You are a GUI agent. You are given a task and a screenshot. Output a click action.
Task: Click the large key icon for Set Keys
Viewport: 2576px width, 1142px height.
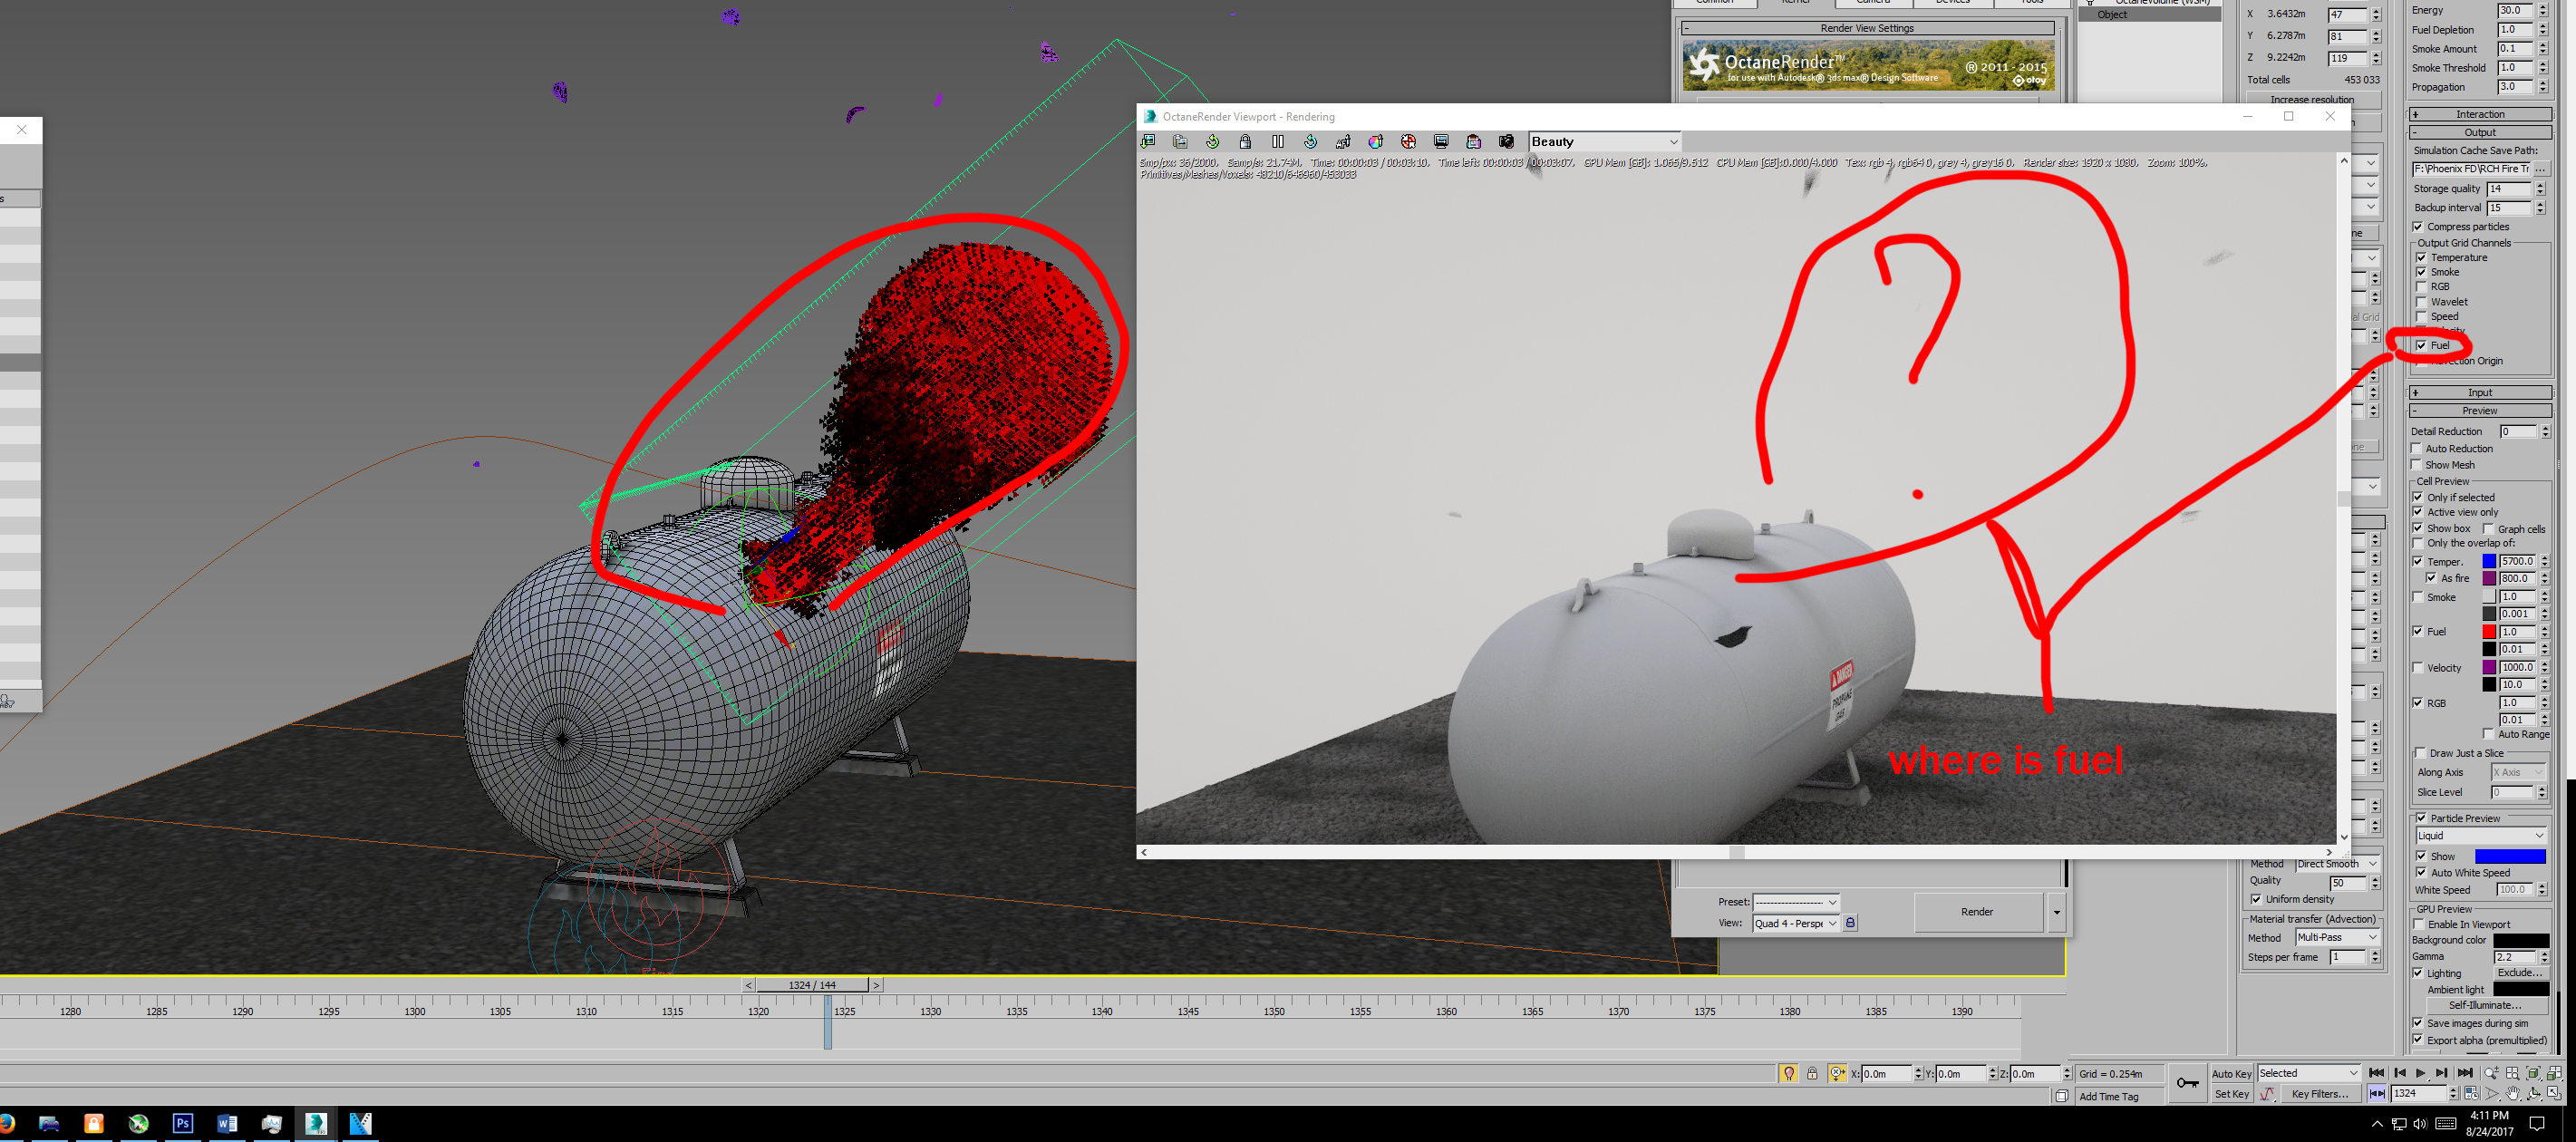(x=2187, y=1083)
